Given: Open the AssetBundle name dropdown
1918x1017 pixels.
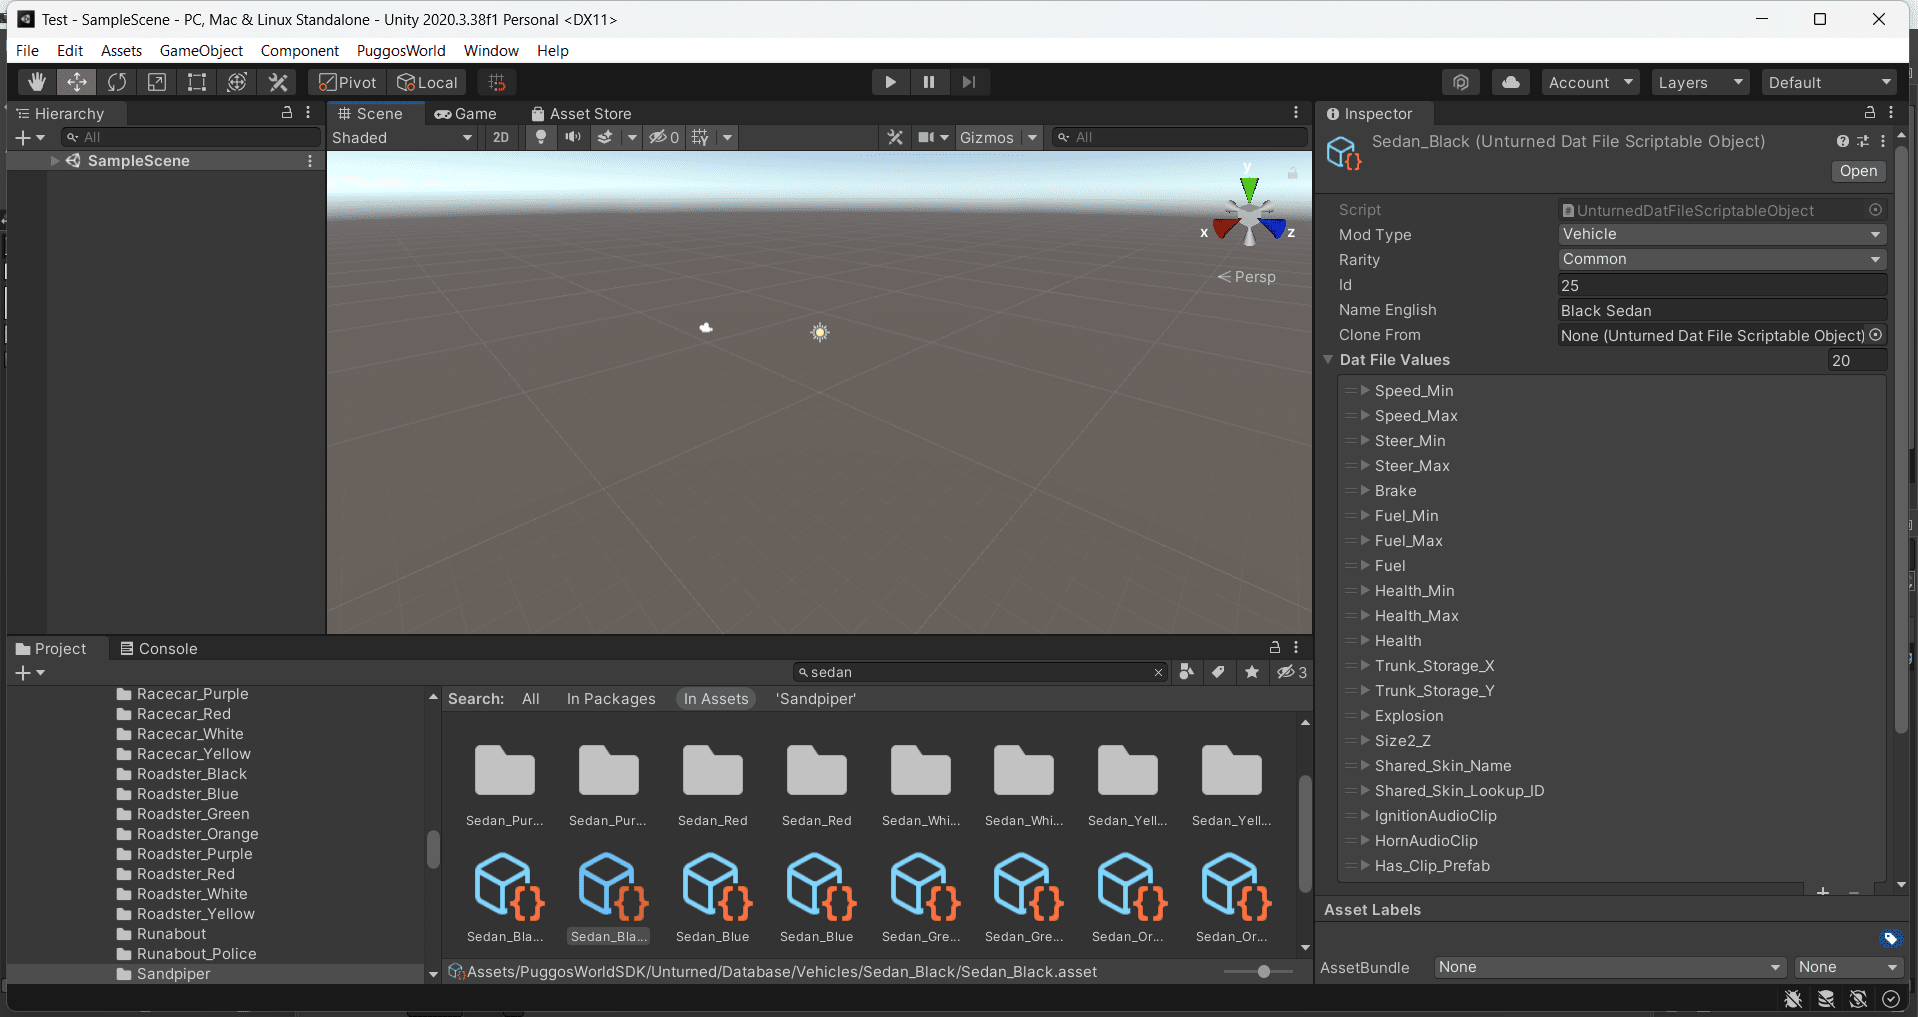Looking at the screenshot, I should point(1610,967).
